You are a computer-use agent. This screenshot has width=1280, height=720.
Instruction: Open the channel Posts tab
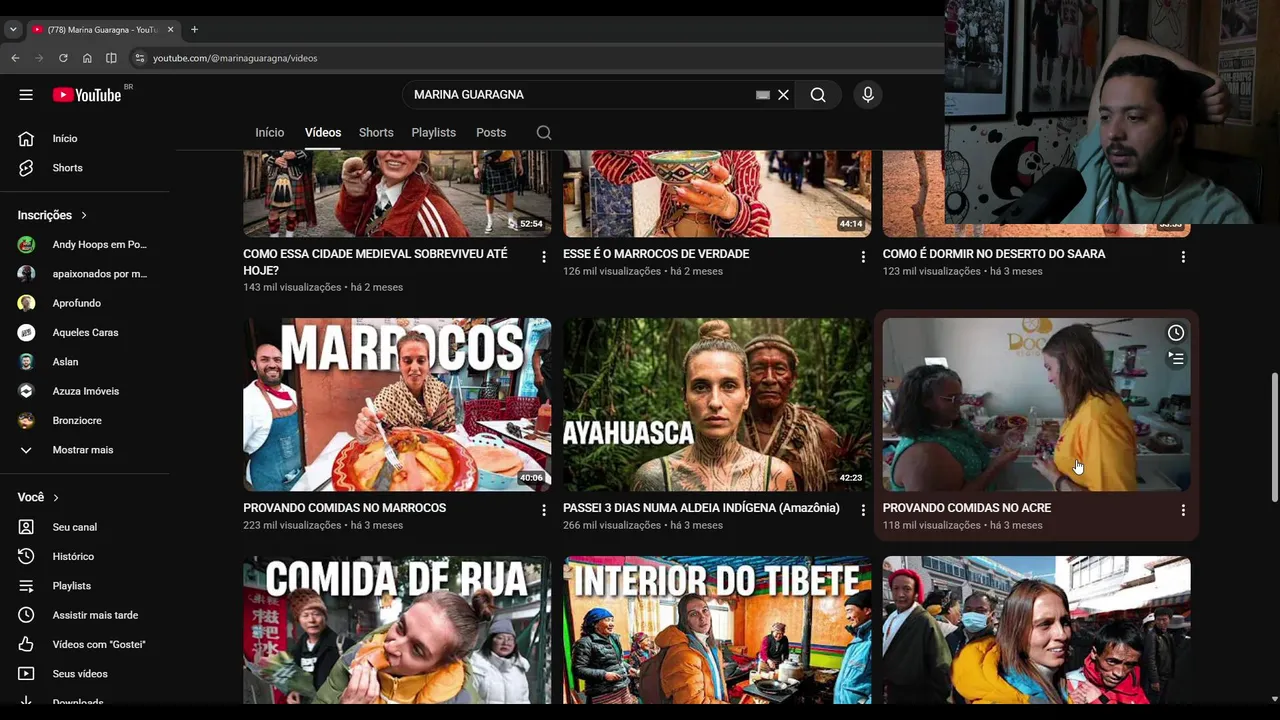pyautogui.click(x=491, y=133)
